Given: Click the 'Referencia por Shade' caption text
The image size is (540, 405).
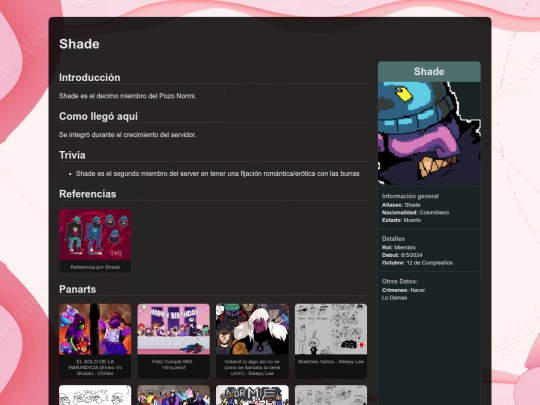Looking at the screenshot, I should (x=95, y=267).
